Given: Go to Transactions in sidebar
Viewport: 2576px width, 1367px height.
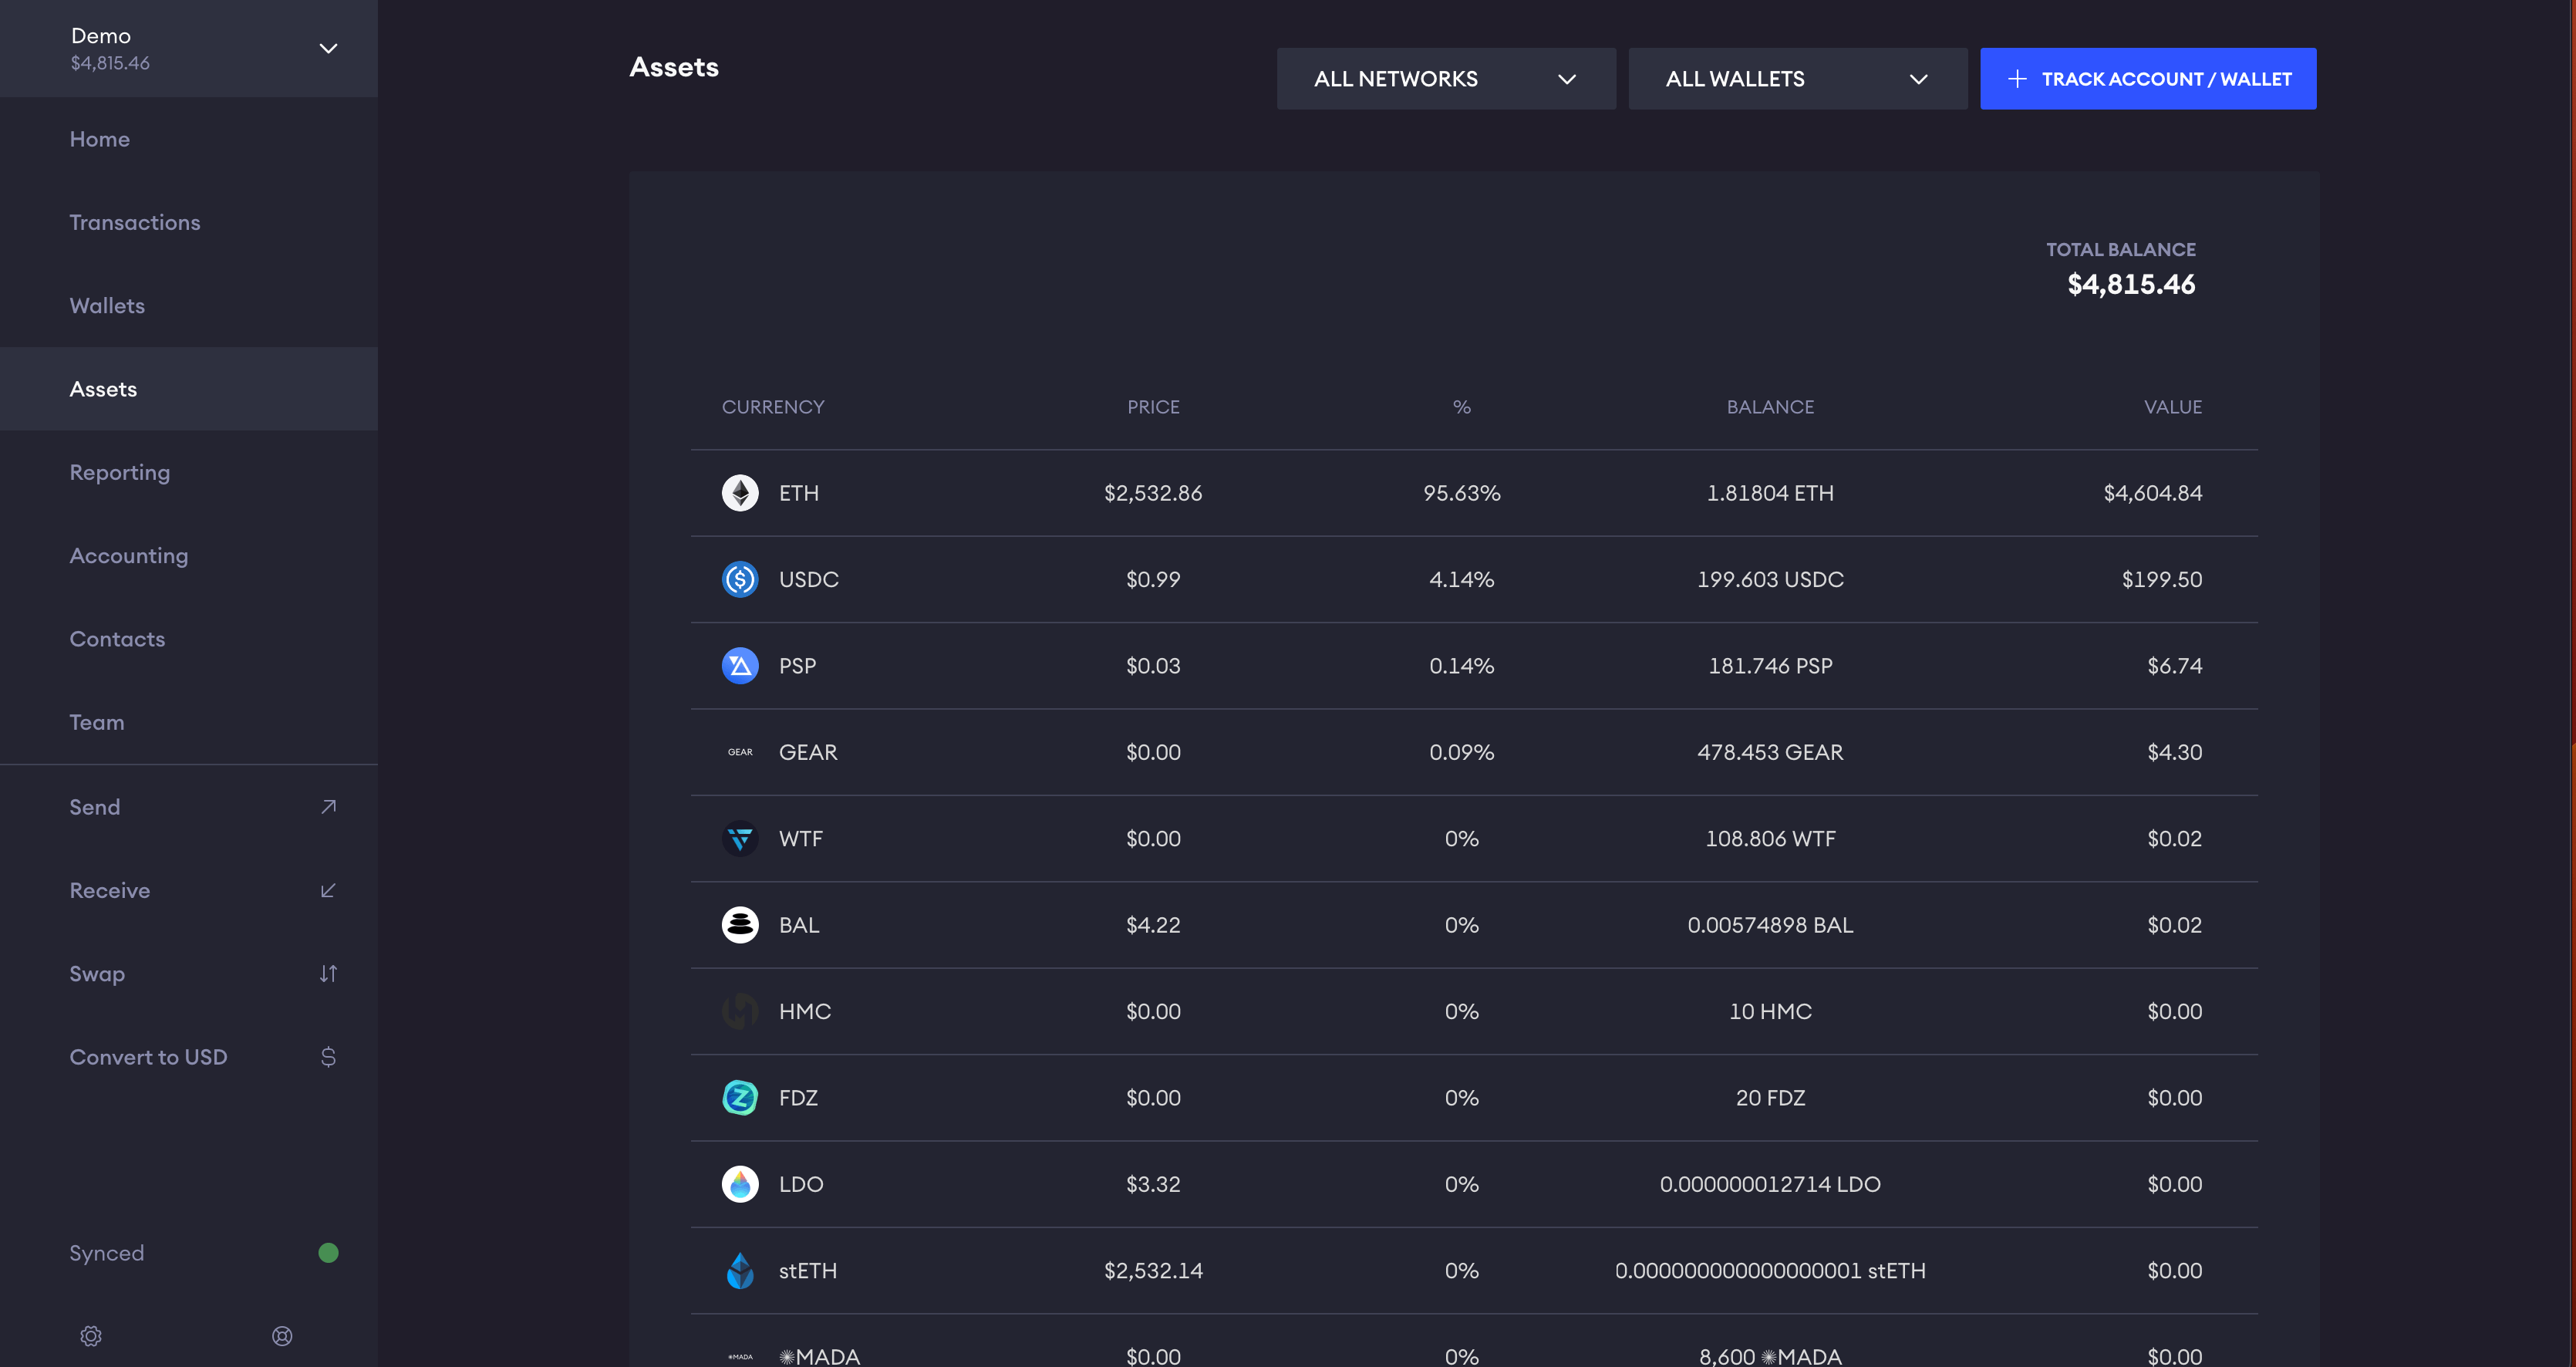Looking at the screenshot, I should [135, 223].
